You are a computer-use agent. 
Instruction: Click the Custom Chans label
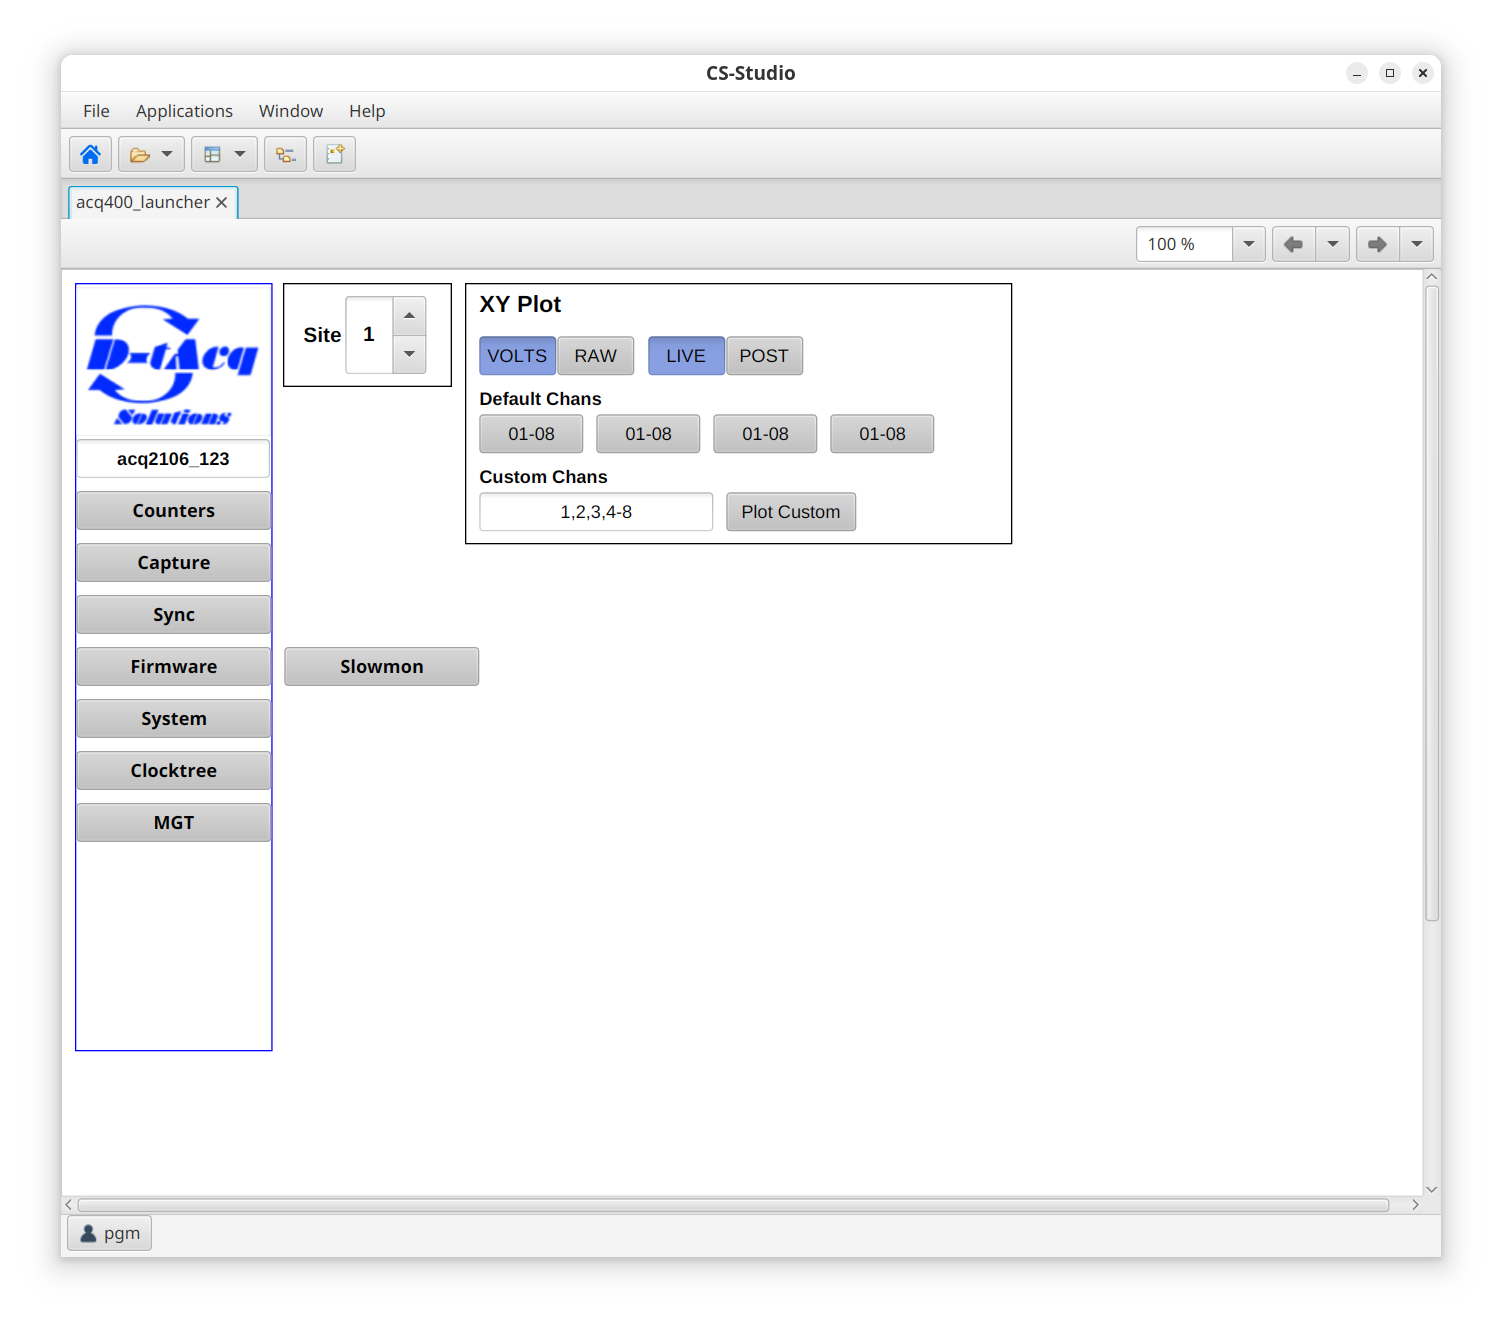tap(543, 477)
